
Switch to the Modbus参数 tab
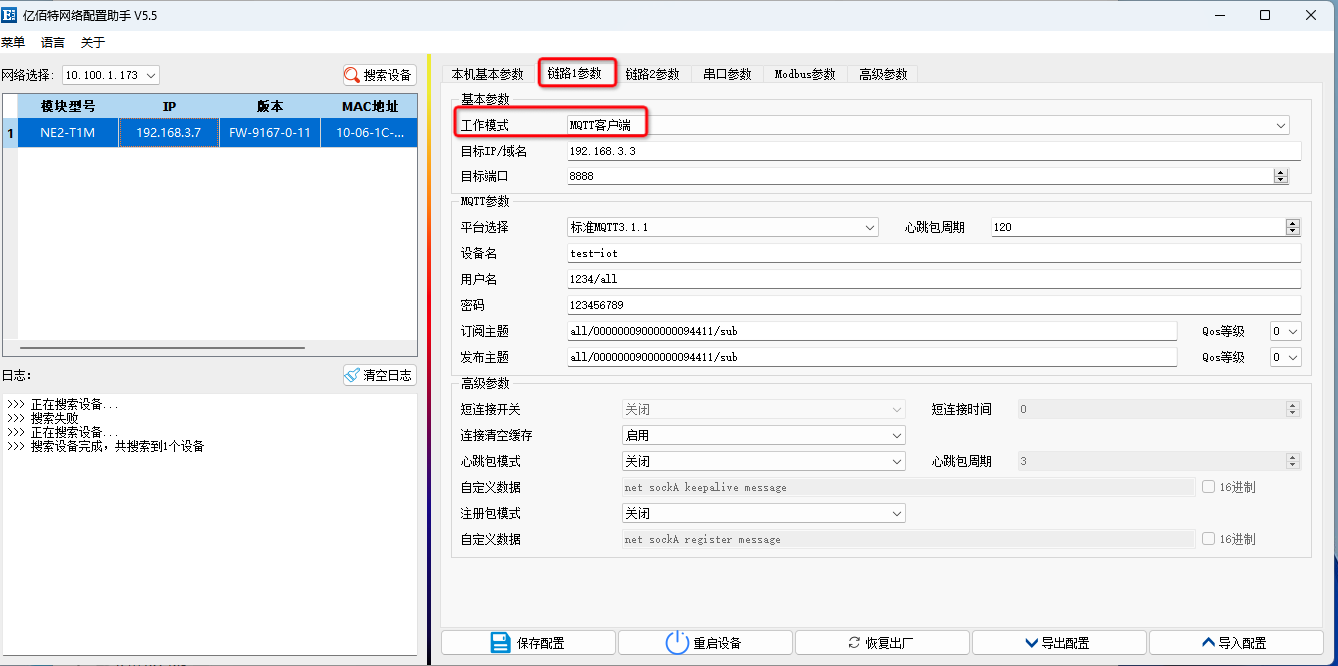[804, 74]
